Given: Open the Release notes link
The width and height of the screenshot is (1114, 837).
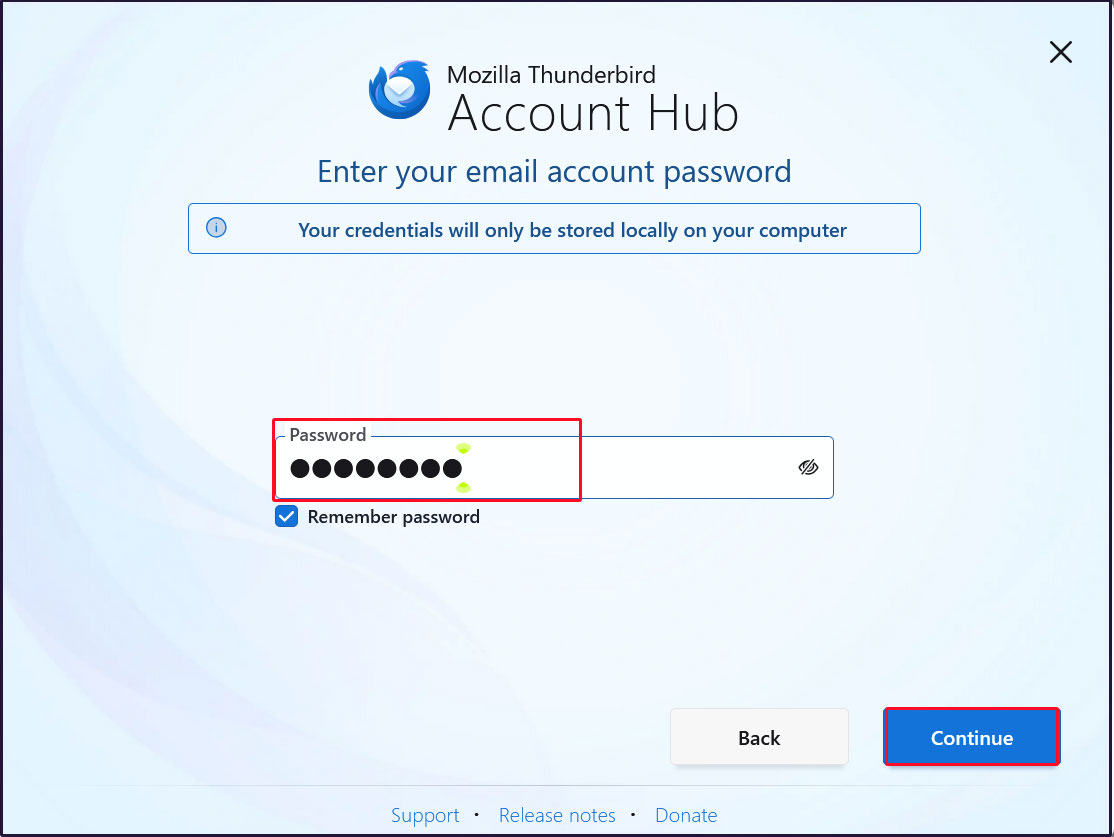Looking at the screenshot, I should coord(557,815).
